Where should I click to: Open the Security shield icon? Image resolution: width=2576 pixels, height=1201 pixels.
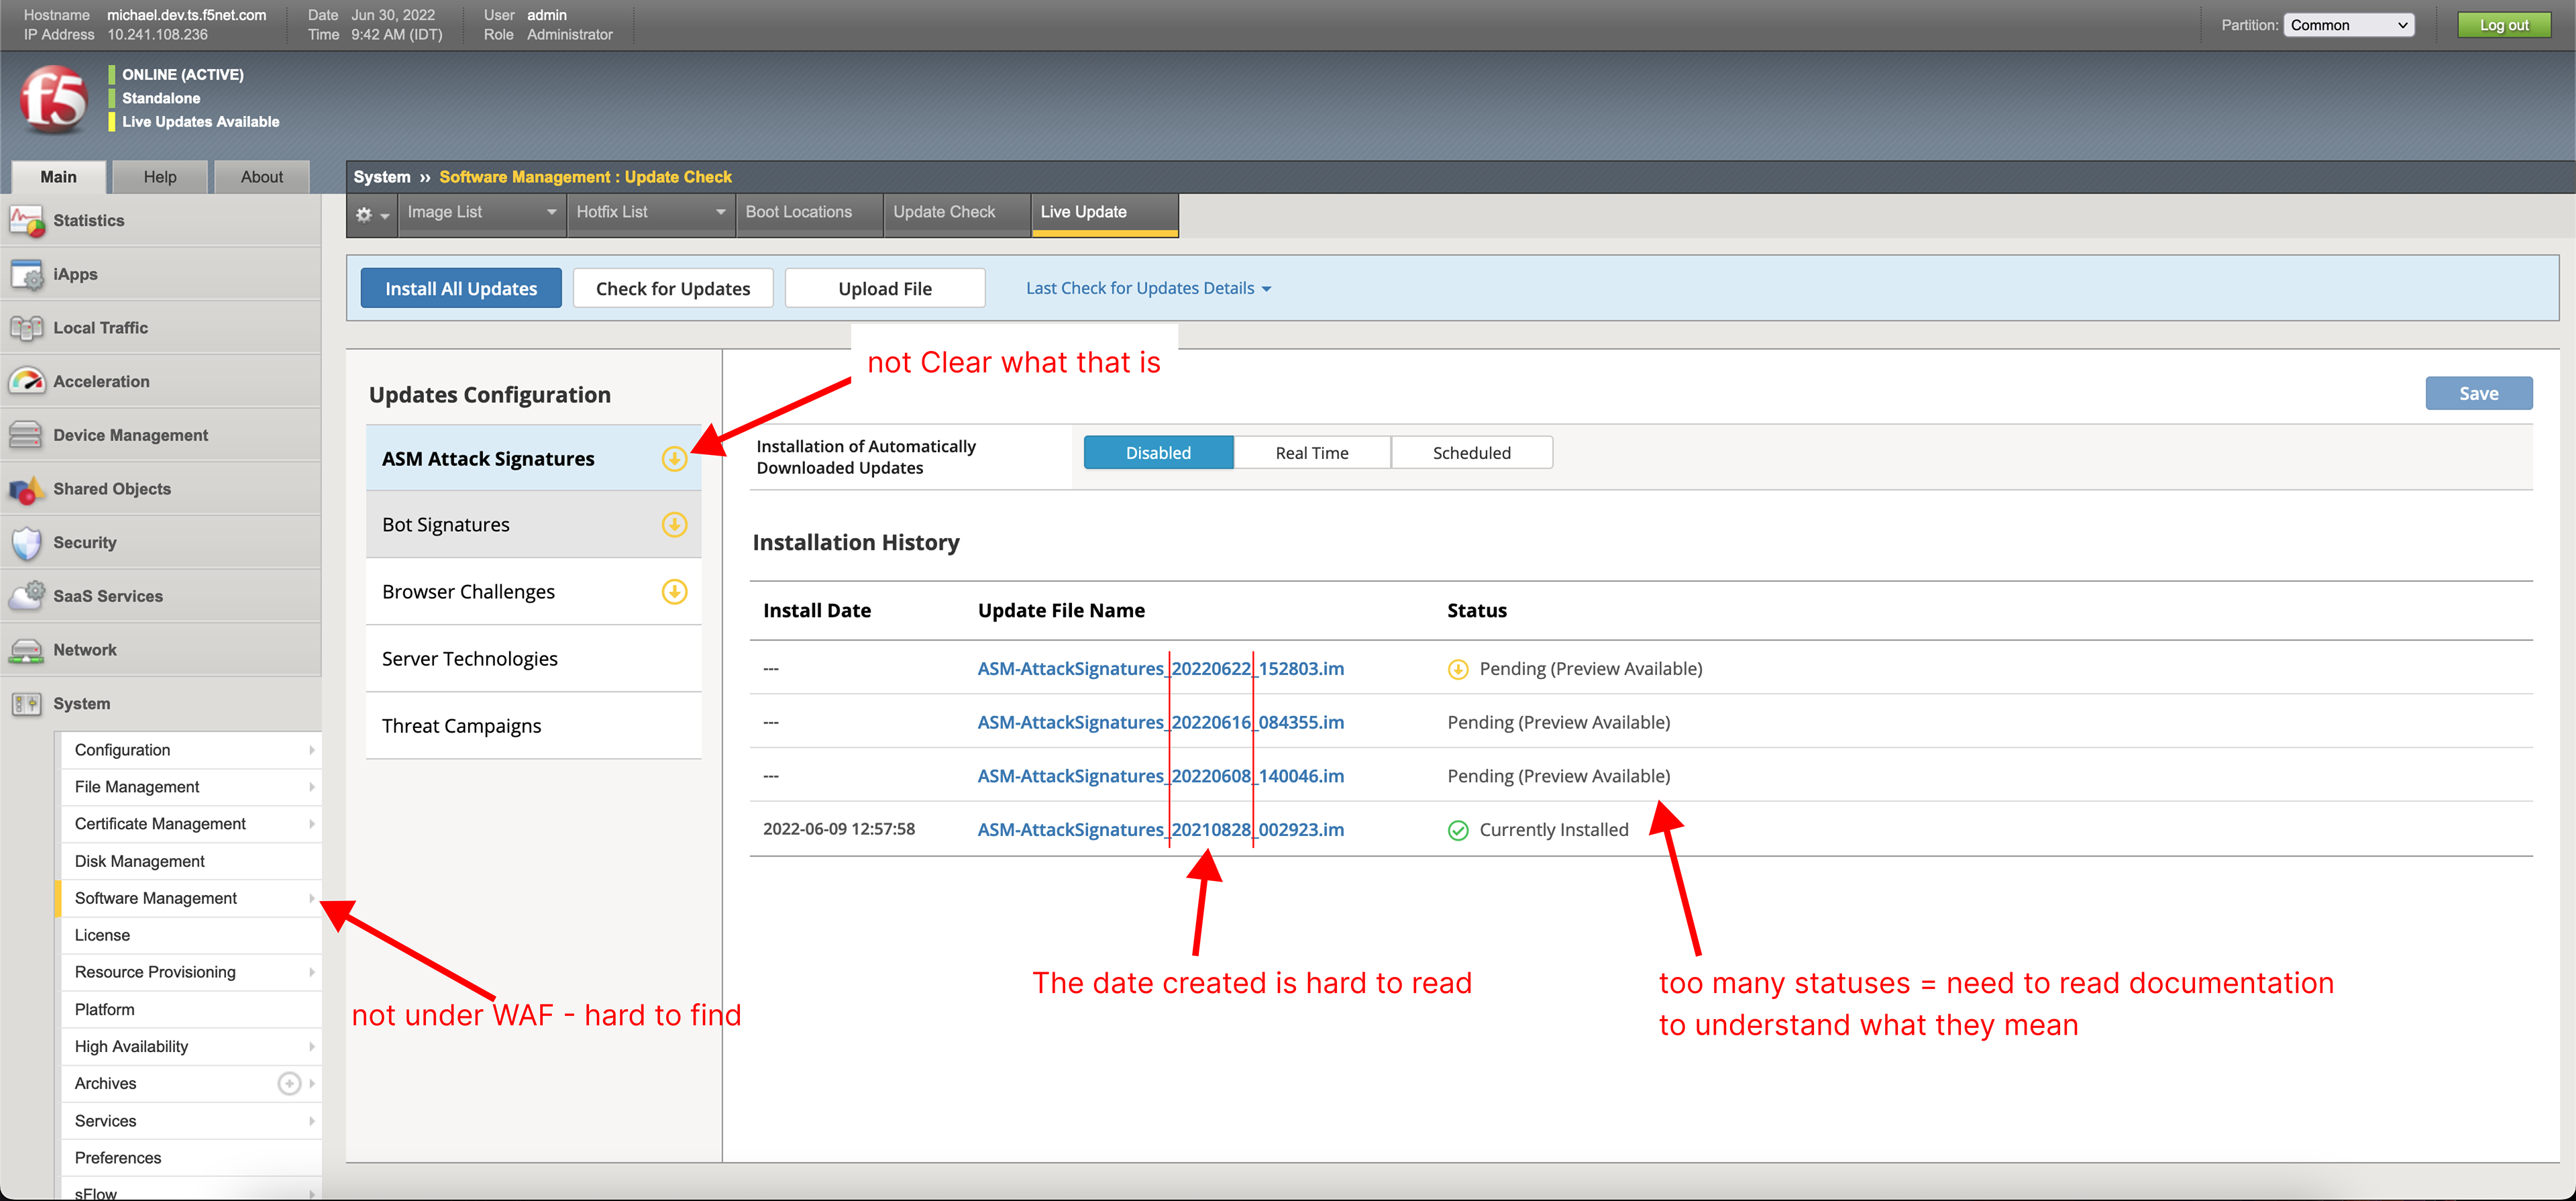[x=27, y=543]
